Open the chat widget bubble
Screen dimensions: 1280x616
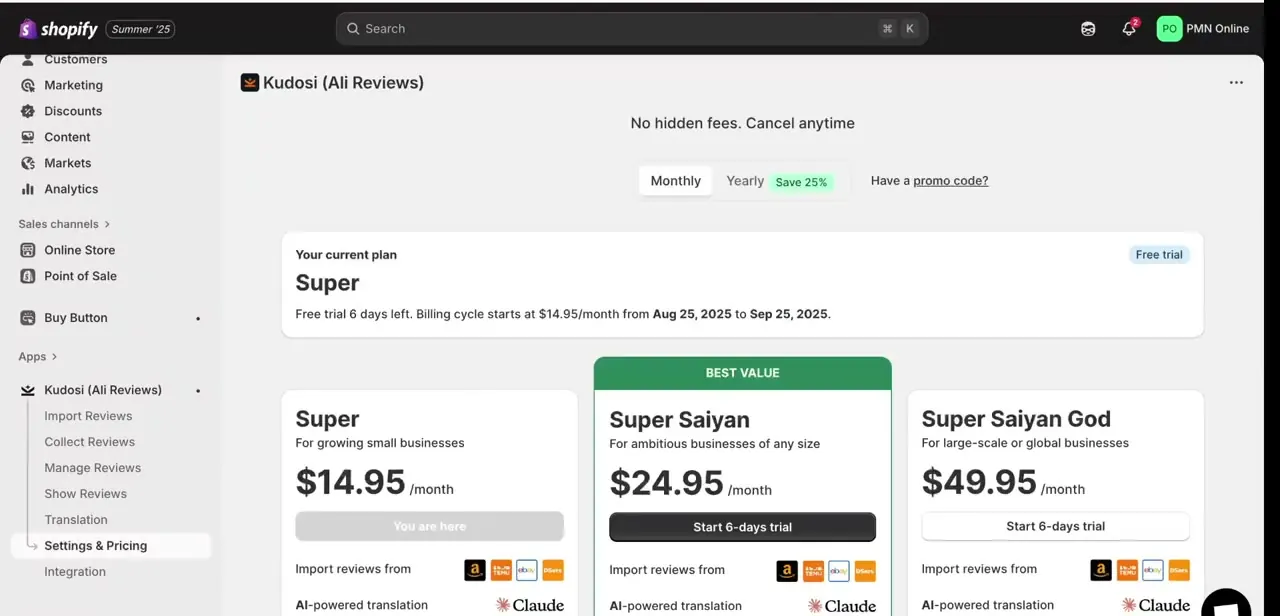coord(1226,602)
